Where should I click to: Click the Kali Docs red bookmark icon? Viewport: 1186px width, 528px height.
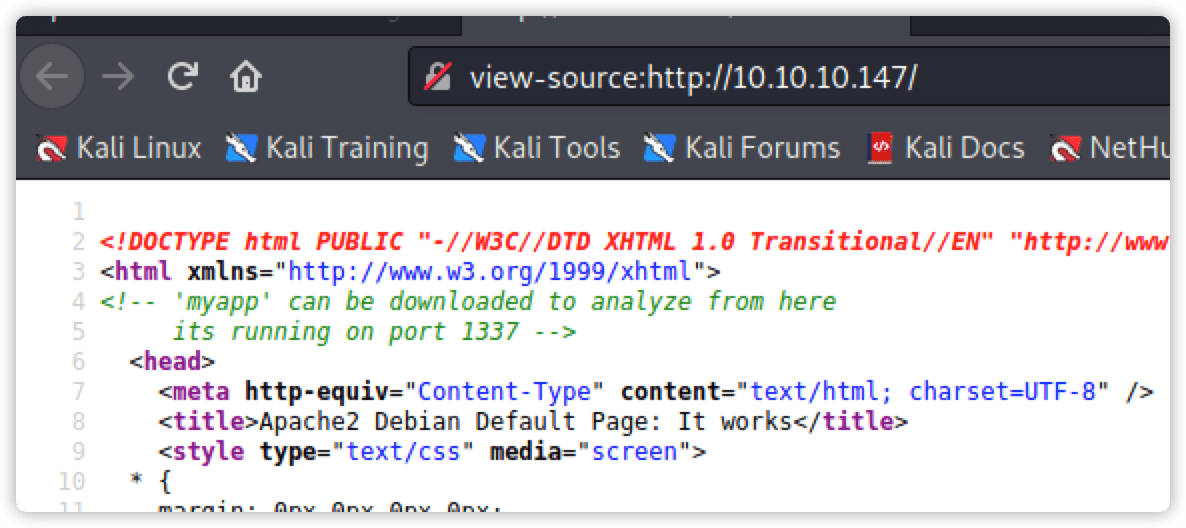click(x=880, y=149)
